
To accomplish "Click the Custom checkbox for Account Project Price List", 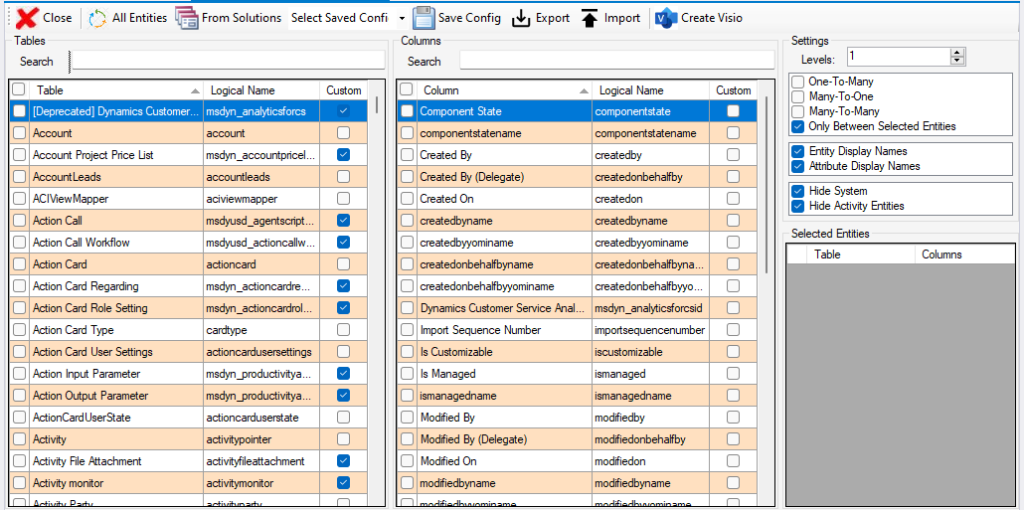I will click(x=344, y=155).
